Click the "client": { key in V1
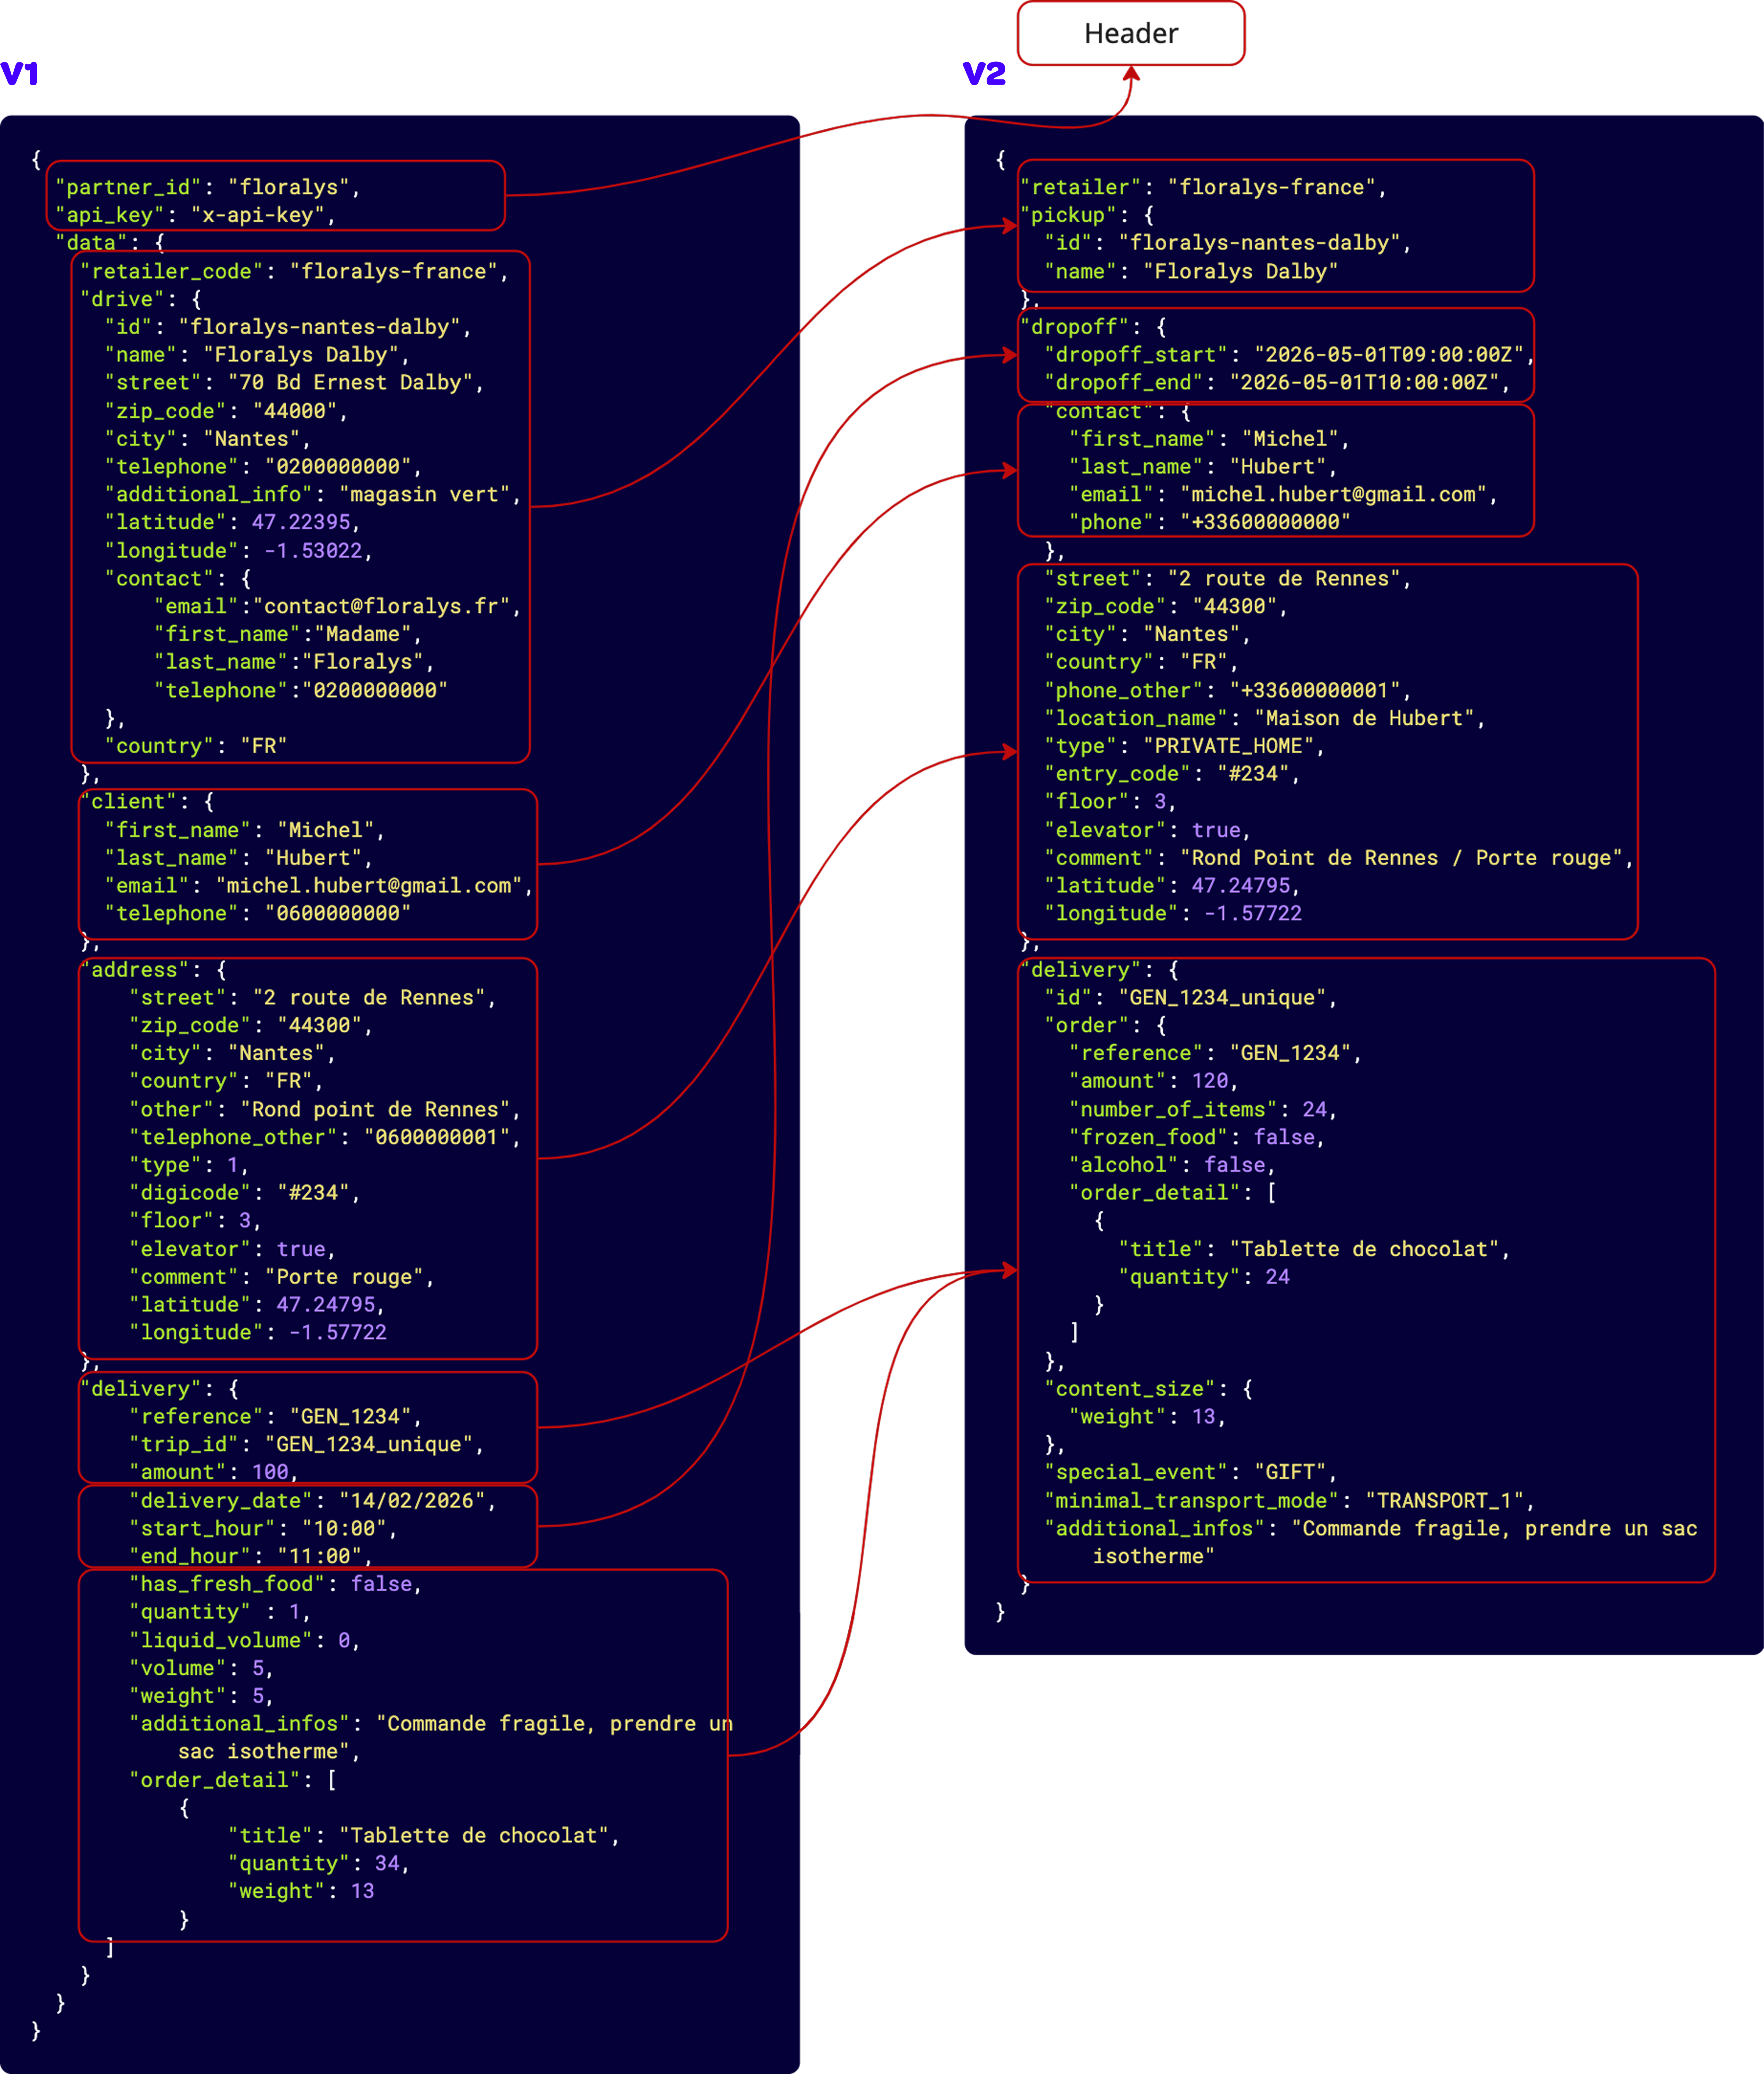The width and height of the screenshot is (1764, 2074). click(x=147, y=802)
